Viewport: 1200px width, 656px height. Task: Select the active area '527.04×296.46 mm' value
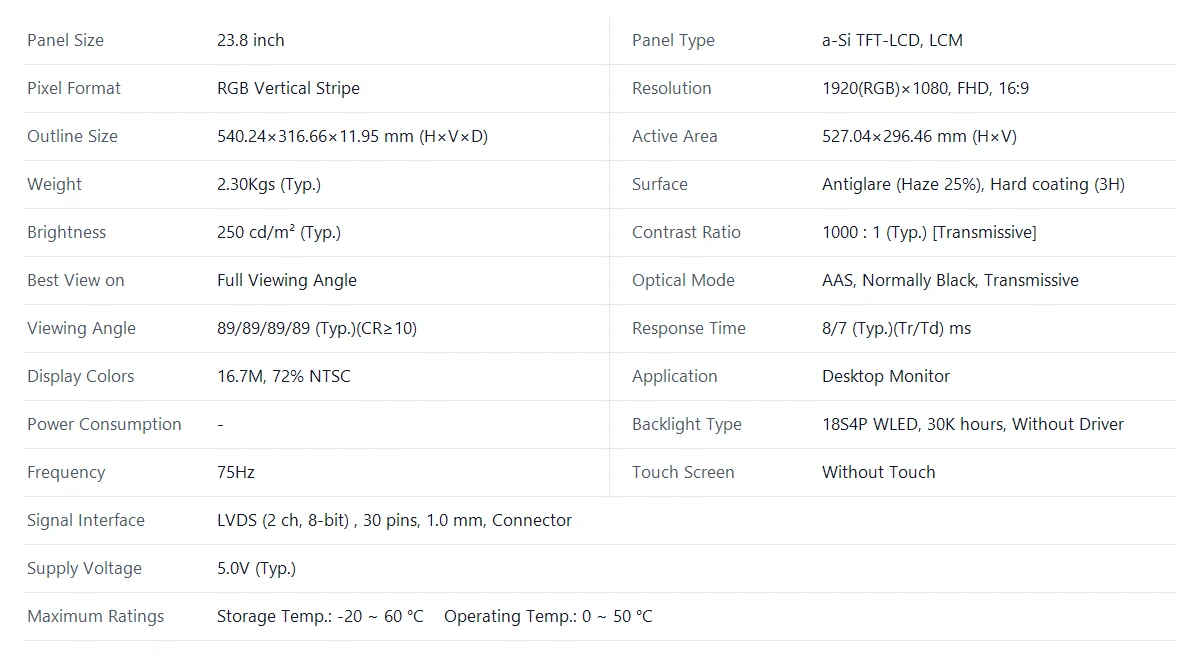895,136
